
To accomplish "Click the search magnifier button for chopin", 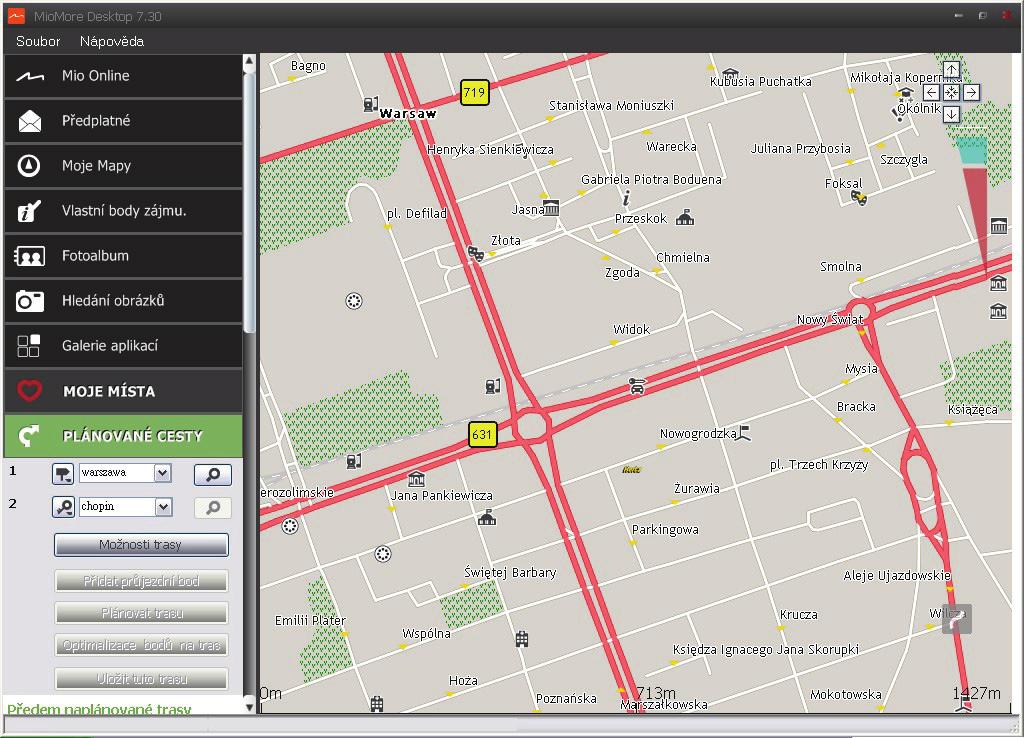I will point(213,507).
